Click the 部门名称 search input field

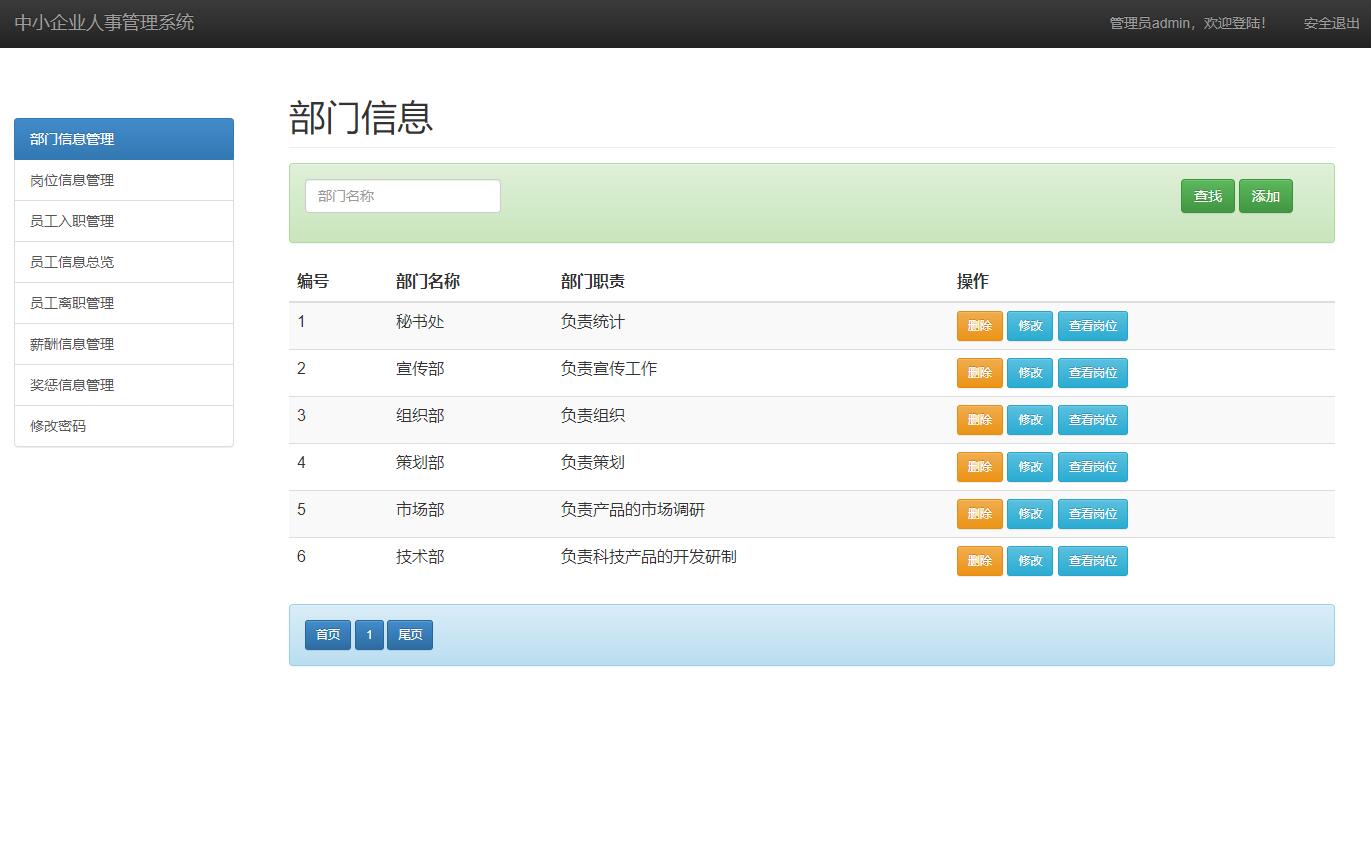click(x=402, y=196)
